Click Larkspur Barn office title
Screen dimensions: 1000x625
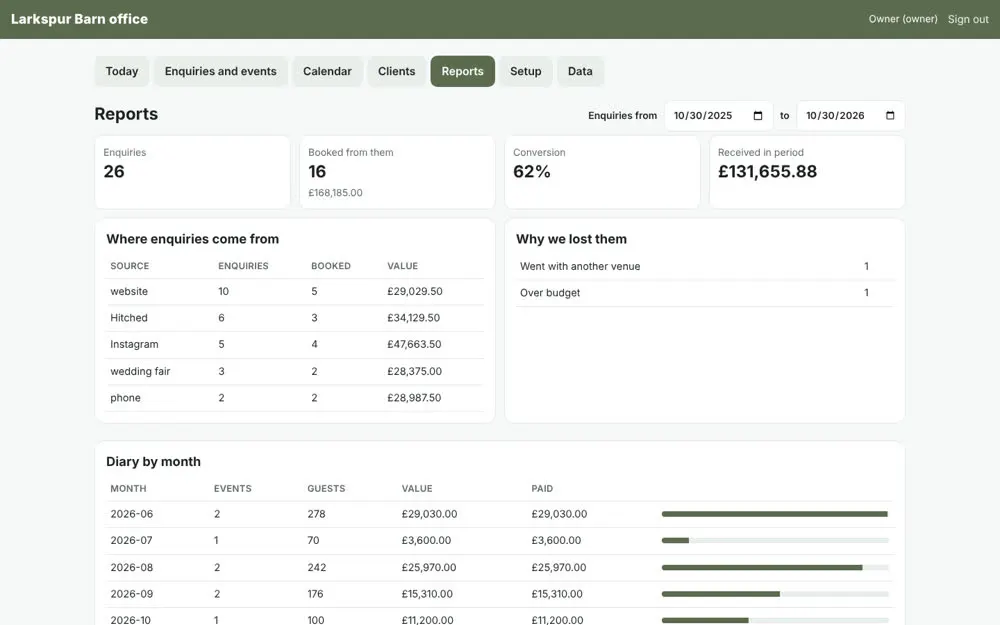[79, 19]
